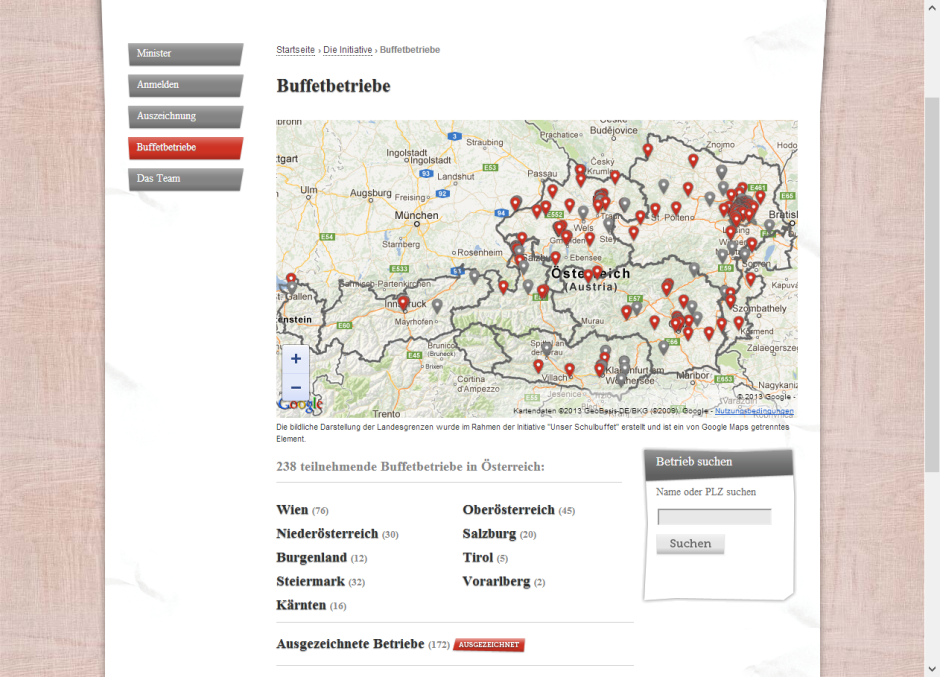Go to Die Initiative breadcrumb link
The height and width of the screenshot is (677, 940).
click(x=348, y=50)
